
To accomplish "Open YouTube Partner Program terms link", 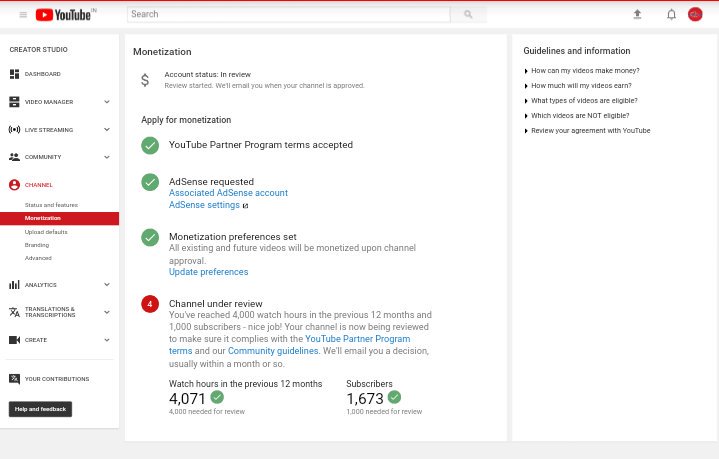I will click(358, 339).
